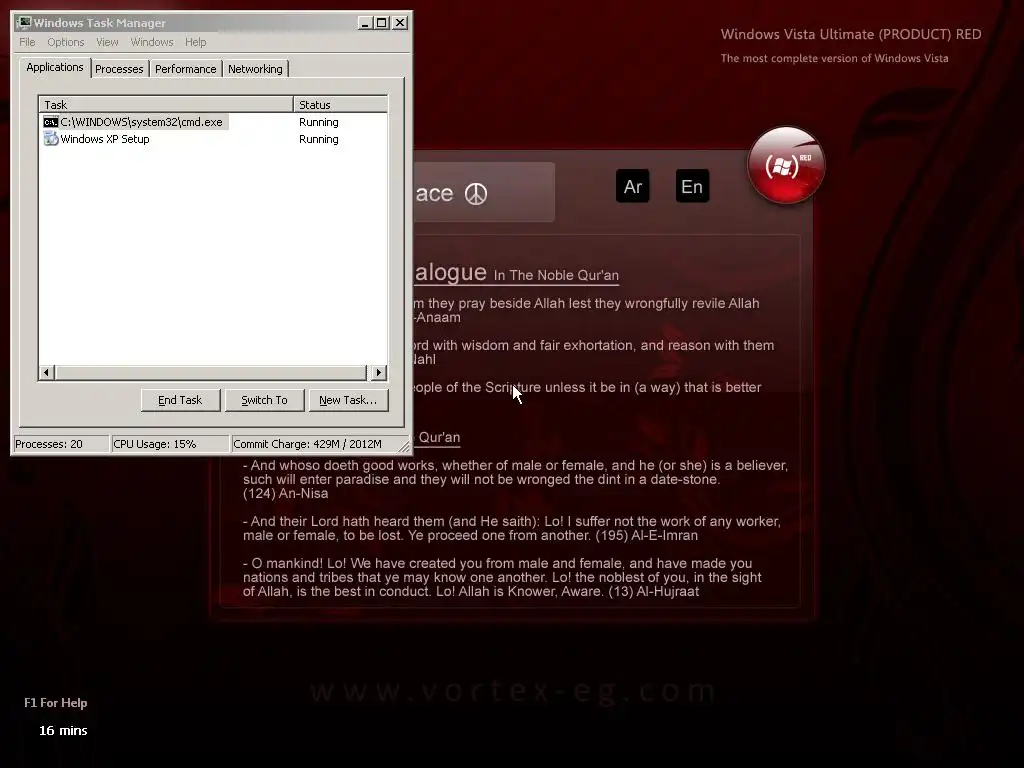Click the 'And their Lord hath heard them' verse

[511, 528]
